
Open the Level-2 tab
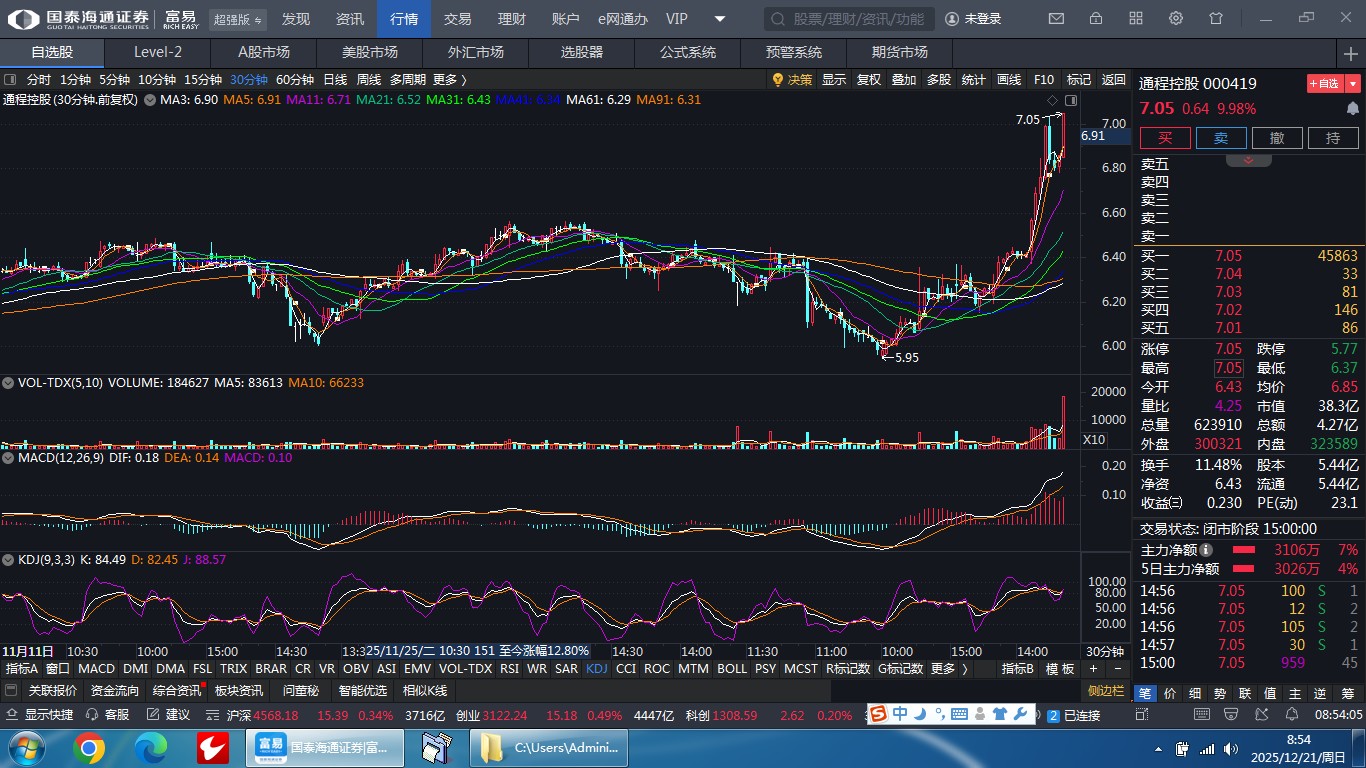[158, 52]
